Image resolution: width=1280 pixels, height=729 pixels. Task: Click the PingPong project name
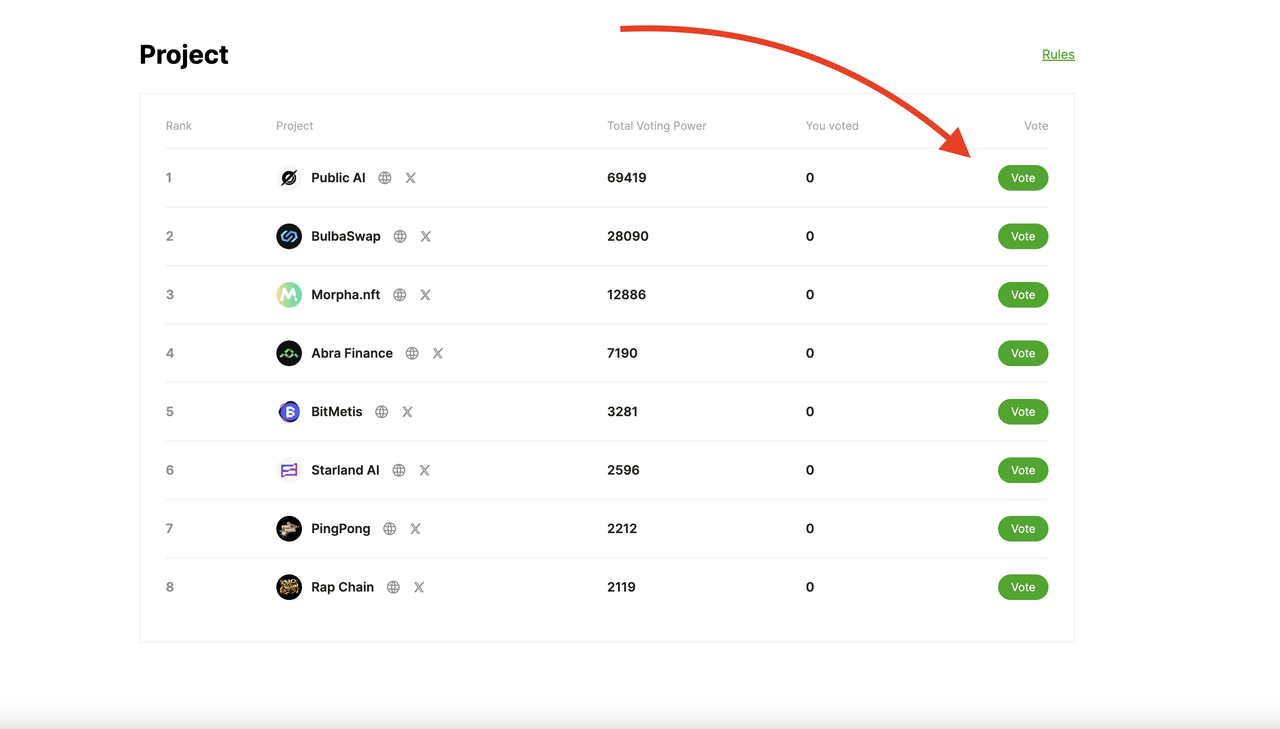pyautogui.click(x=341, y=529)
